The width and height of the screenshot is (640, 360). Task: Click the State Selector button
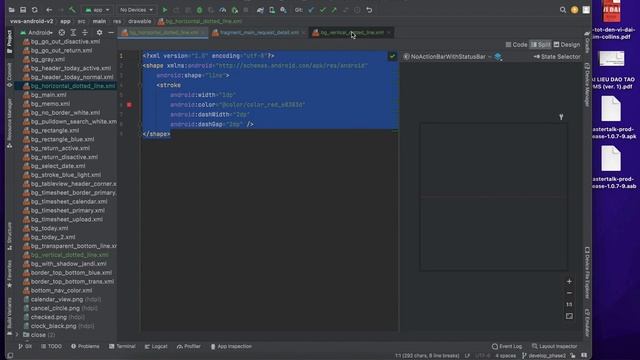point(557,57)
